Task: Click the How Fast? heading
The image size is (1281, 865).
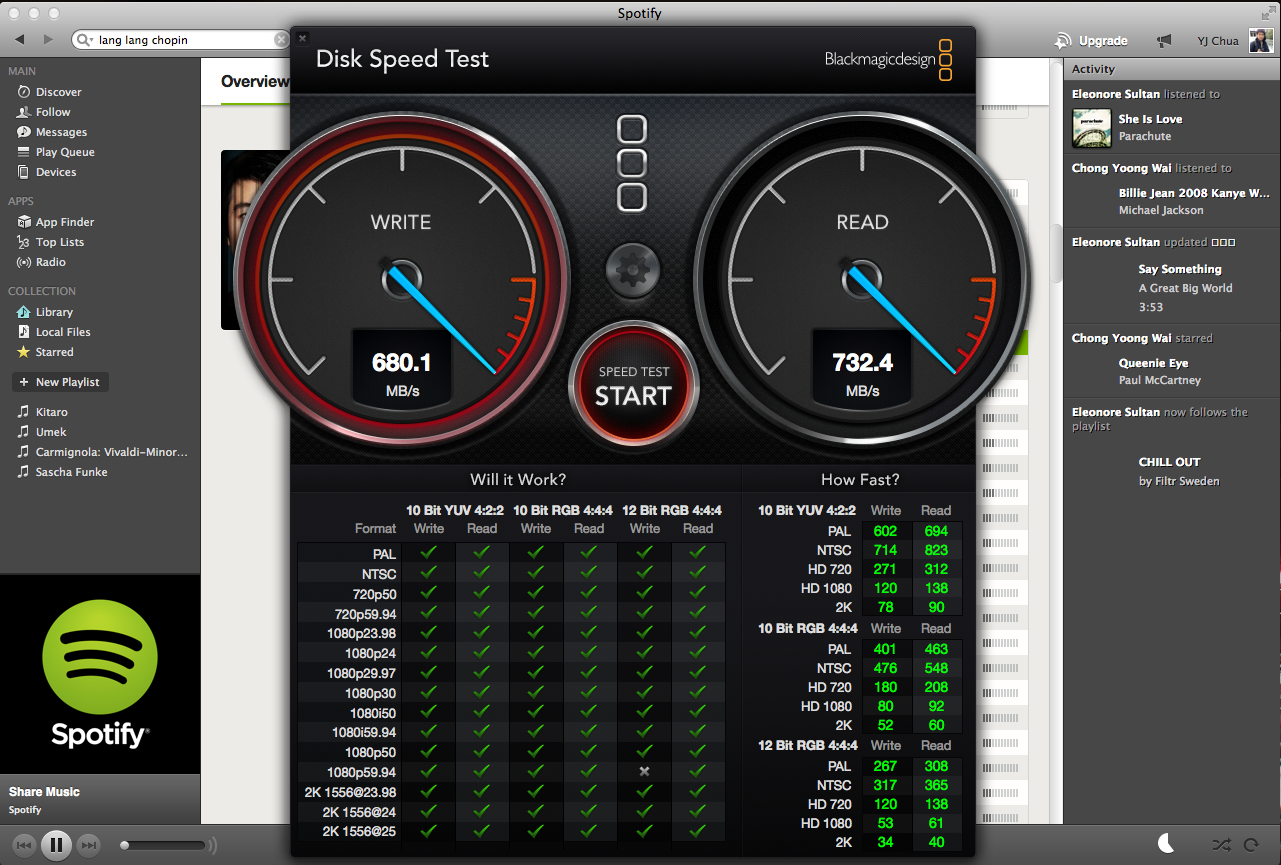Action: point(860,479)
